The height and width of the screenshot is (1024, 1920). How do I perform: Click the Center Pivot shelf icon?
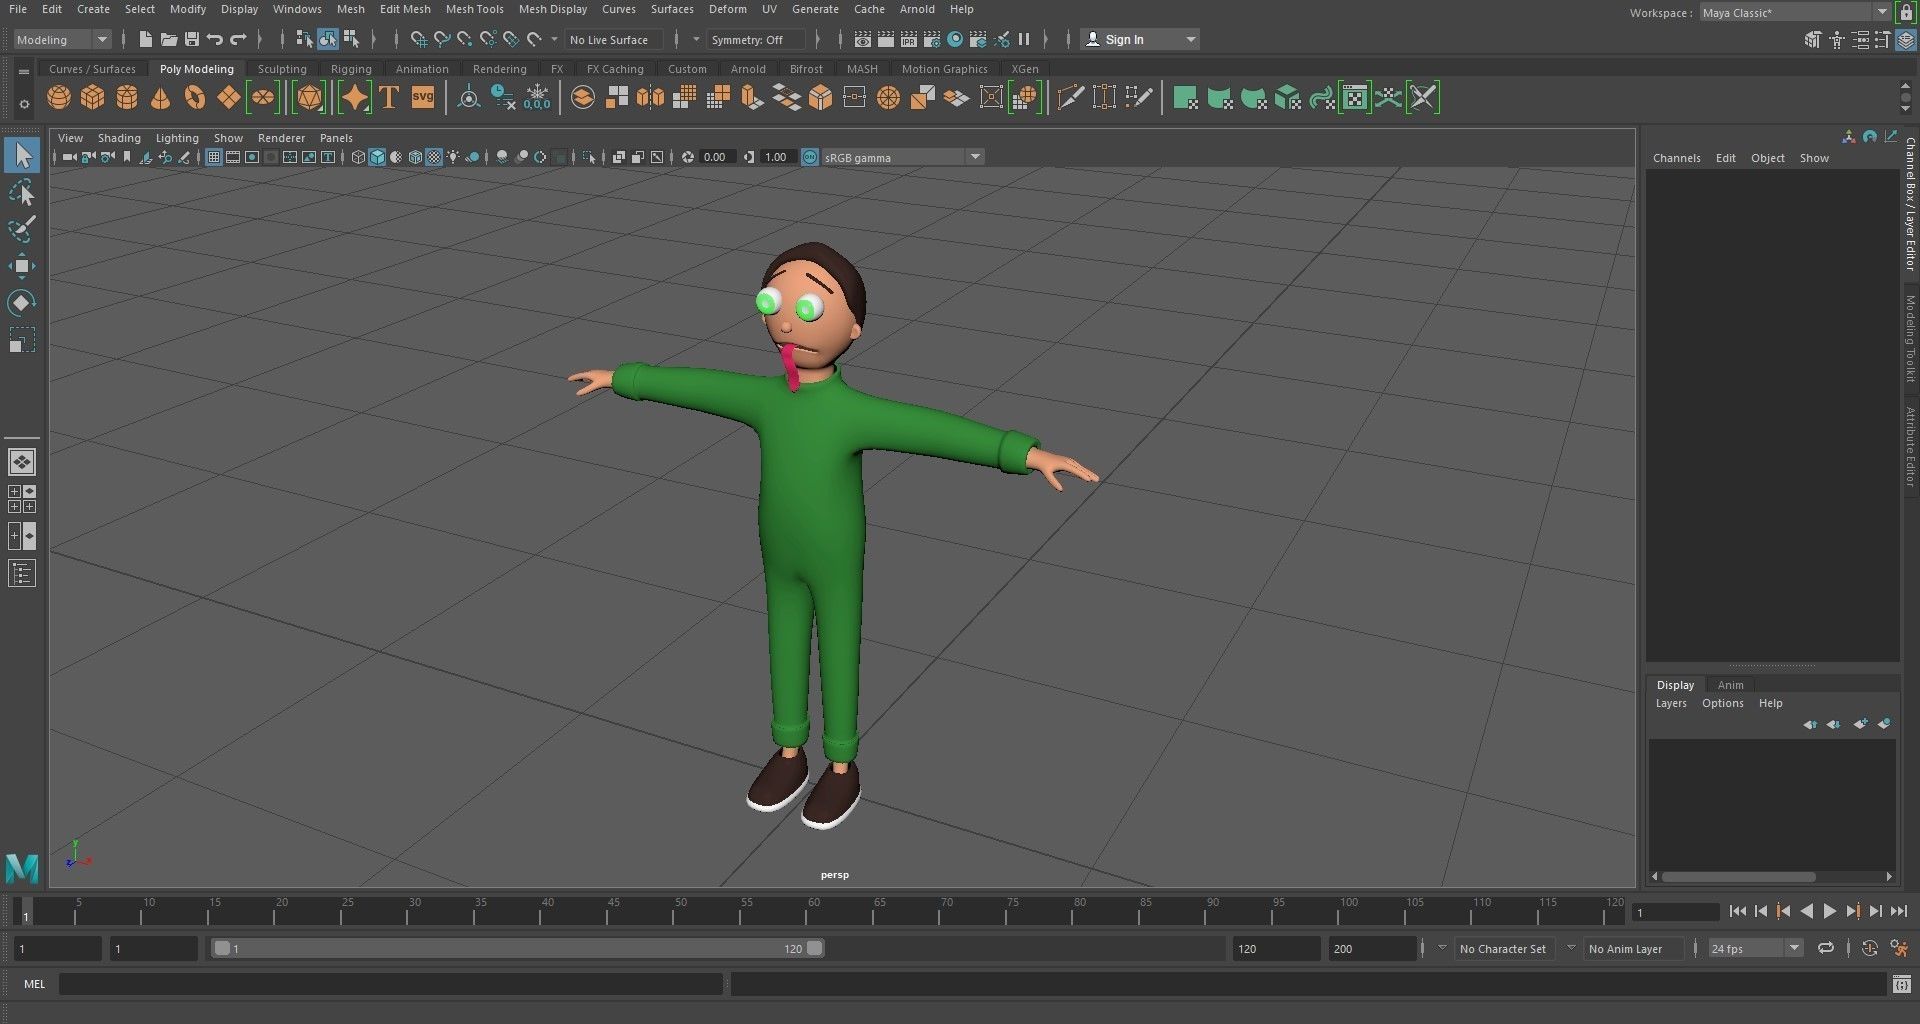click(x=468, y=97)
